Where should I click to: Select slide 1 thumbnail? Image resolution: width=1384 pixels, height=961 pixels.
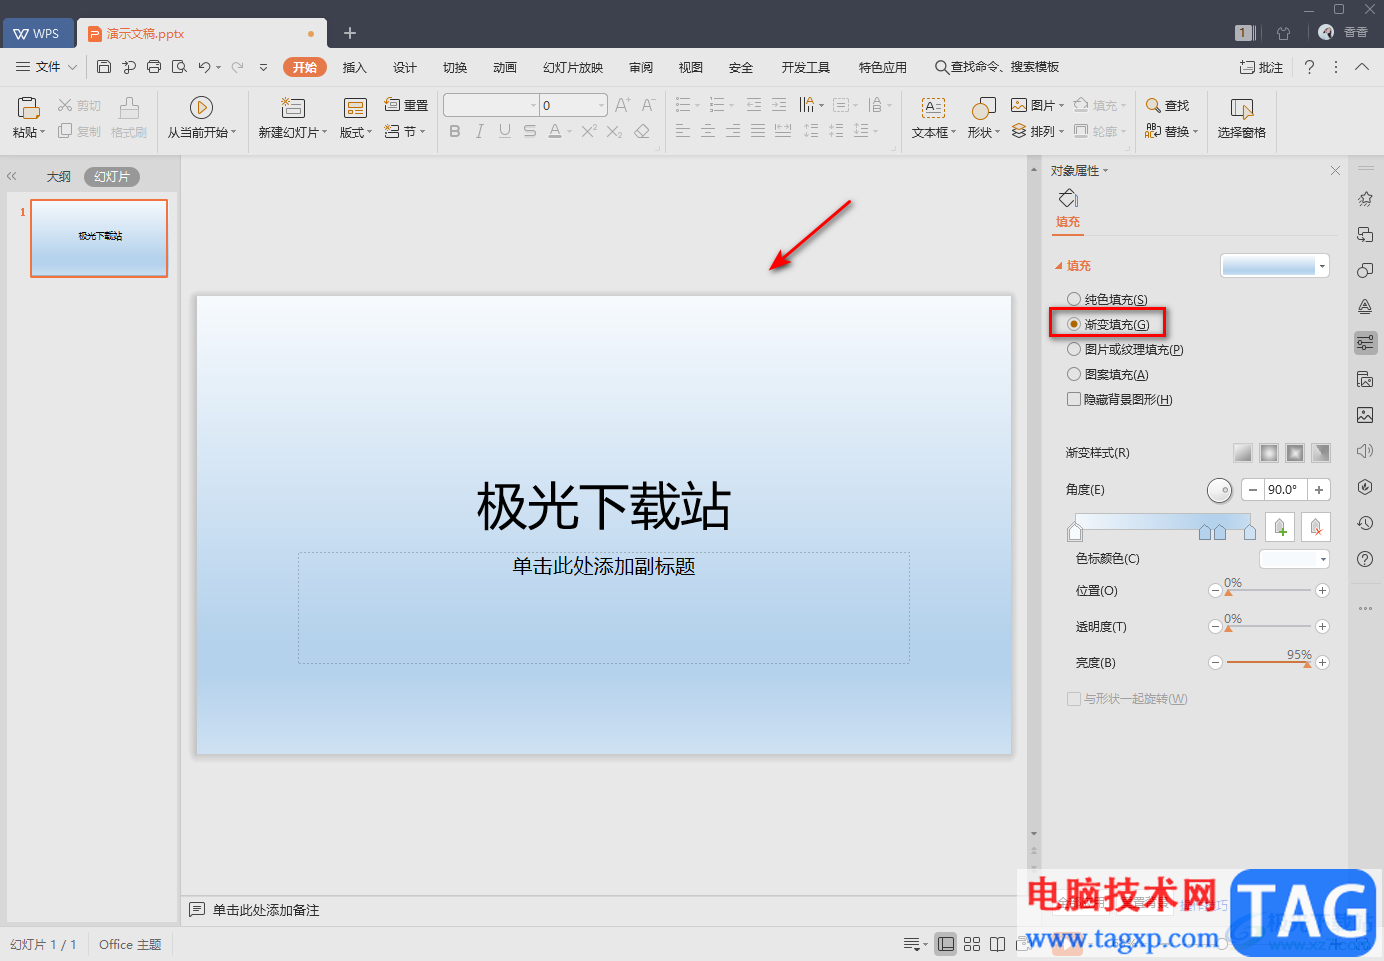(x=99, y=238)
